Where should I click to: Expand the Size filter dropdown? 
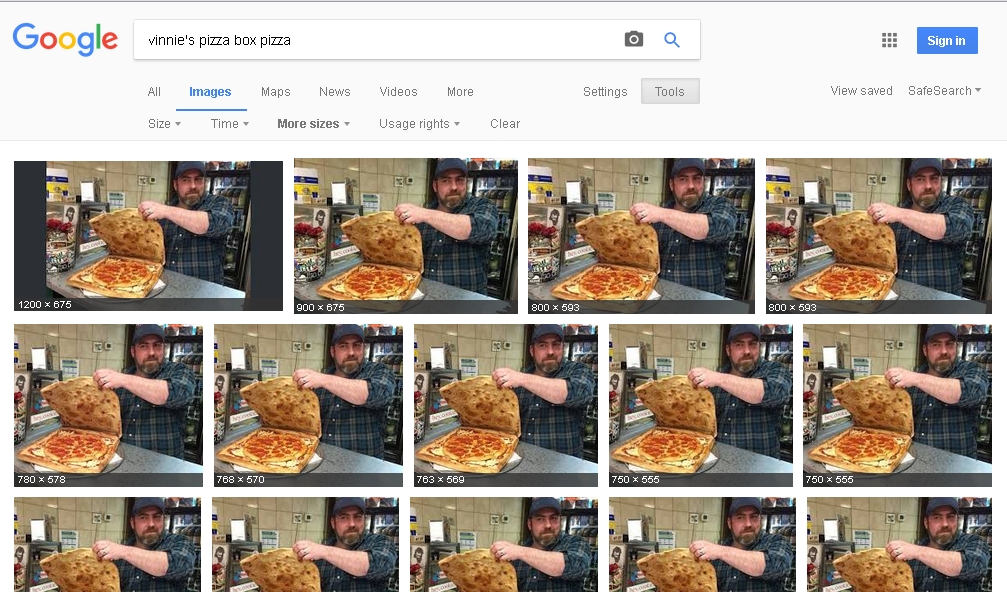pyautogui.click(x=164, y=123)
